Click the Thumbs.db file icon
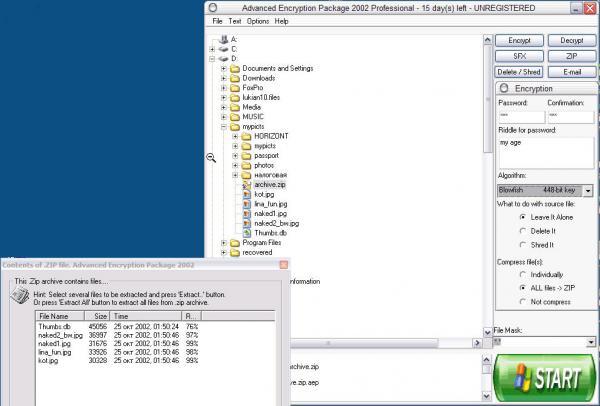 [247, 233]
